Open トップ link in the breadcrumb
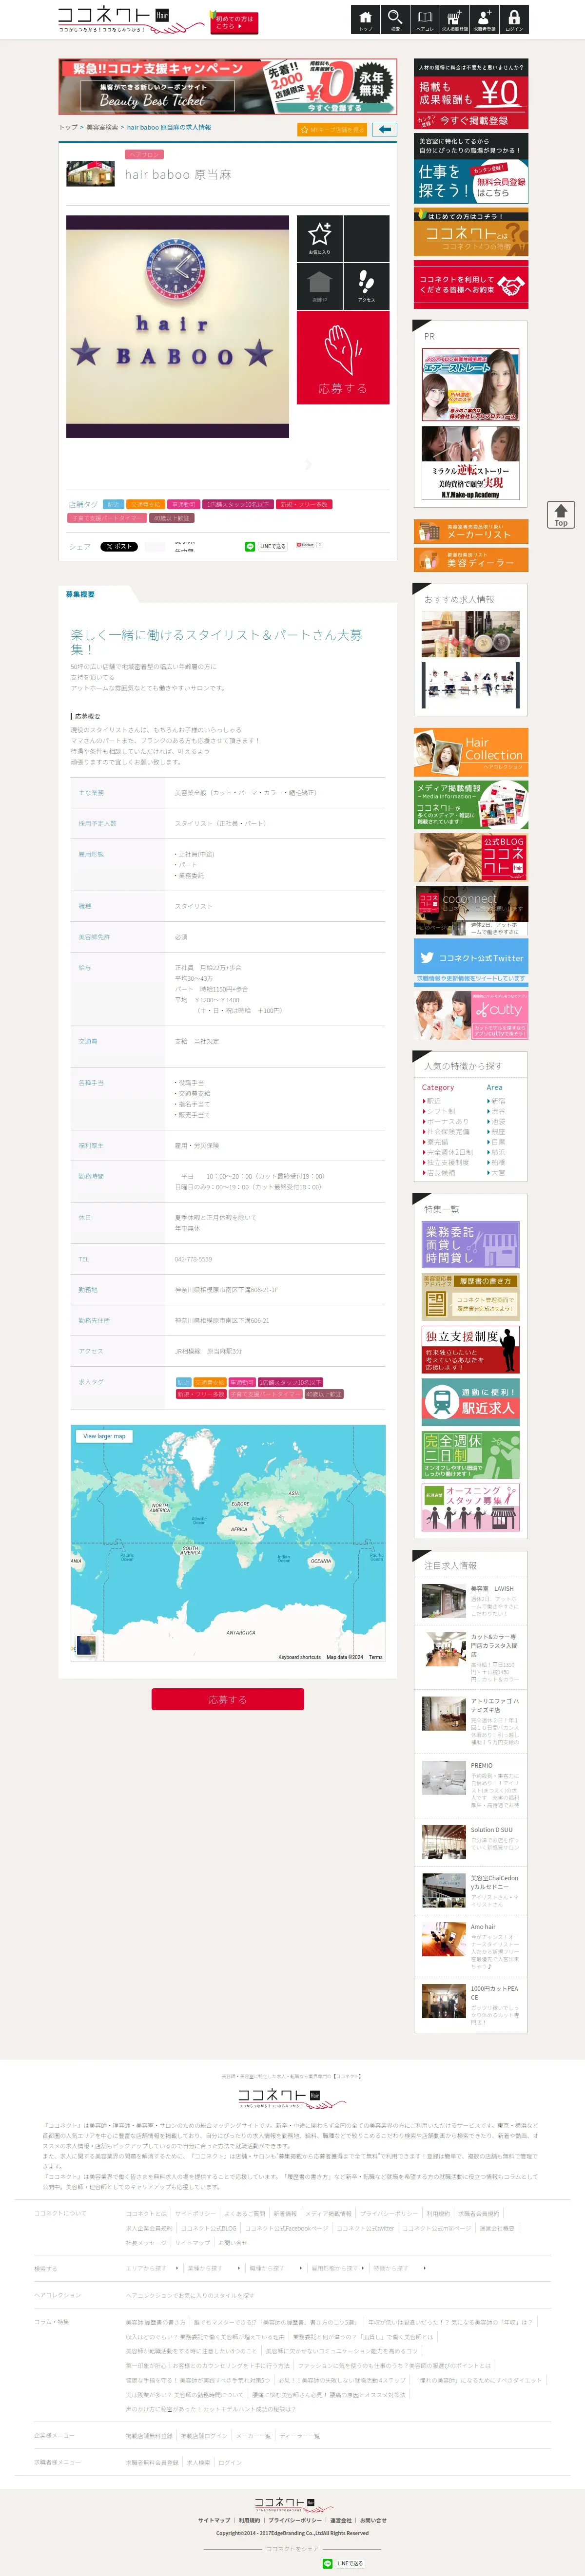 [x=67, y=128]
